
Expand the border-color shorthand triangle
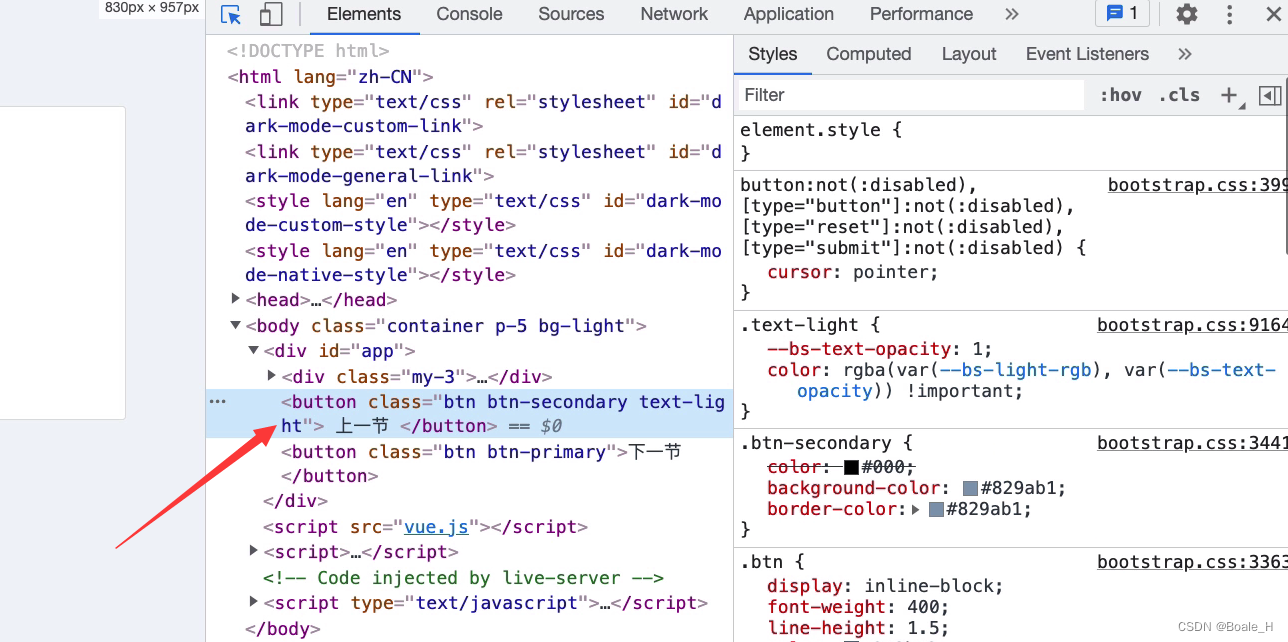tap(915, 509)
